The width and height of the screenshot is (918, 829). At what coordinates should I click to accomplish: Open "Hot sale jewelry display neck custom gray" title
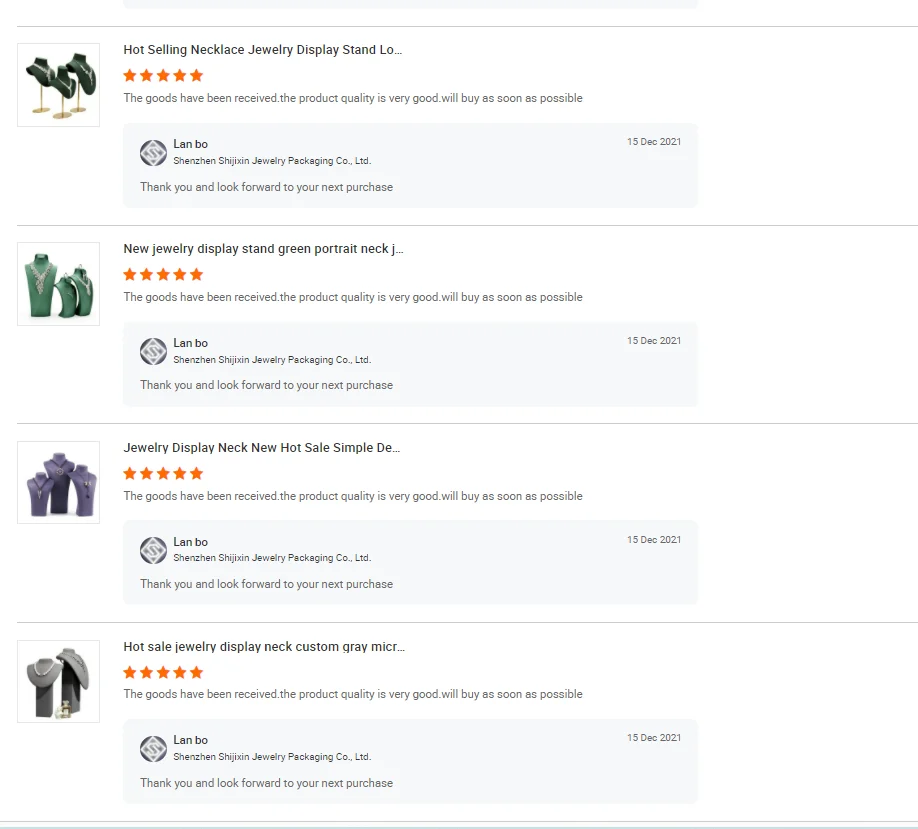pyautogui.click(x=264, y=647)
